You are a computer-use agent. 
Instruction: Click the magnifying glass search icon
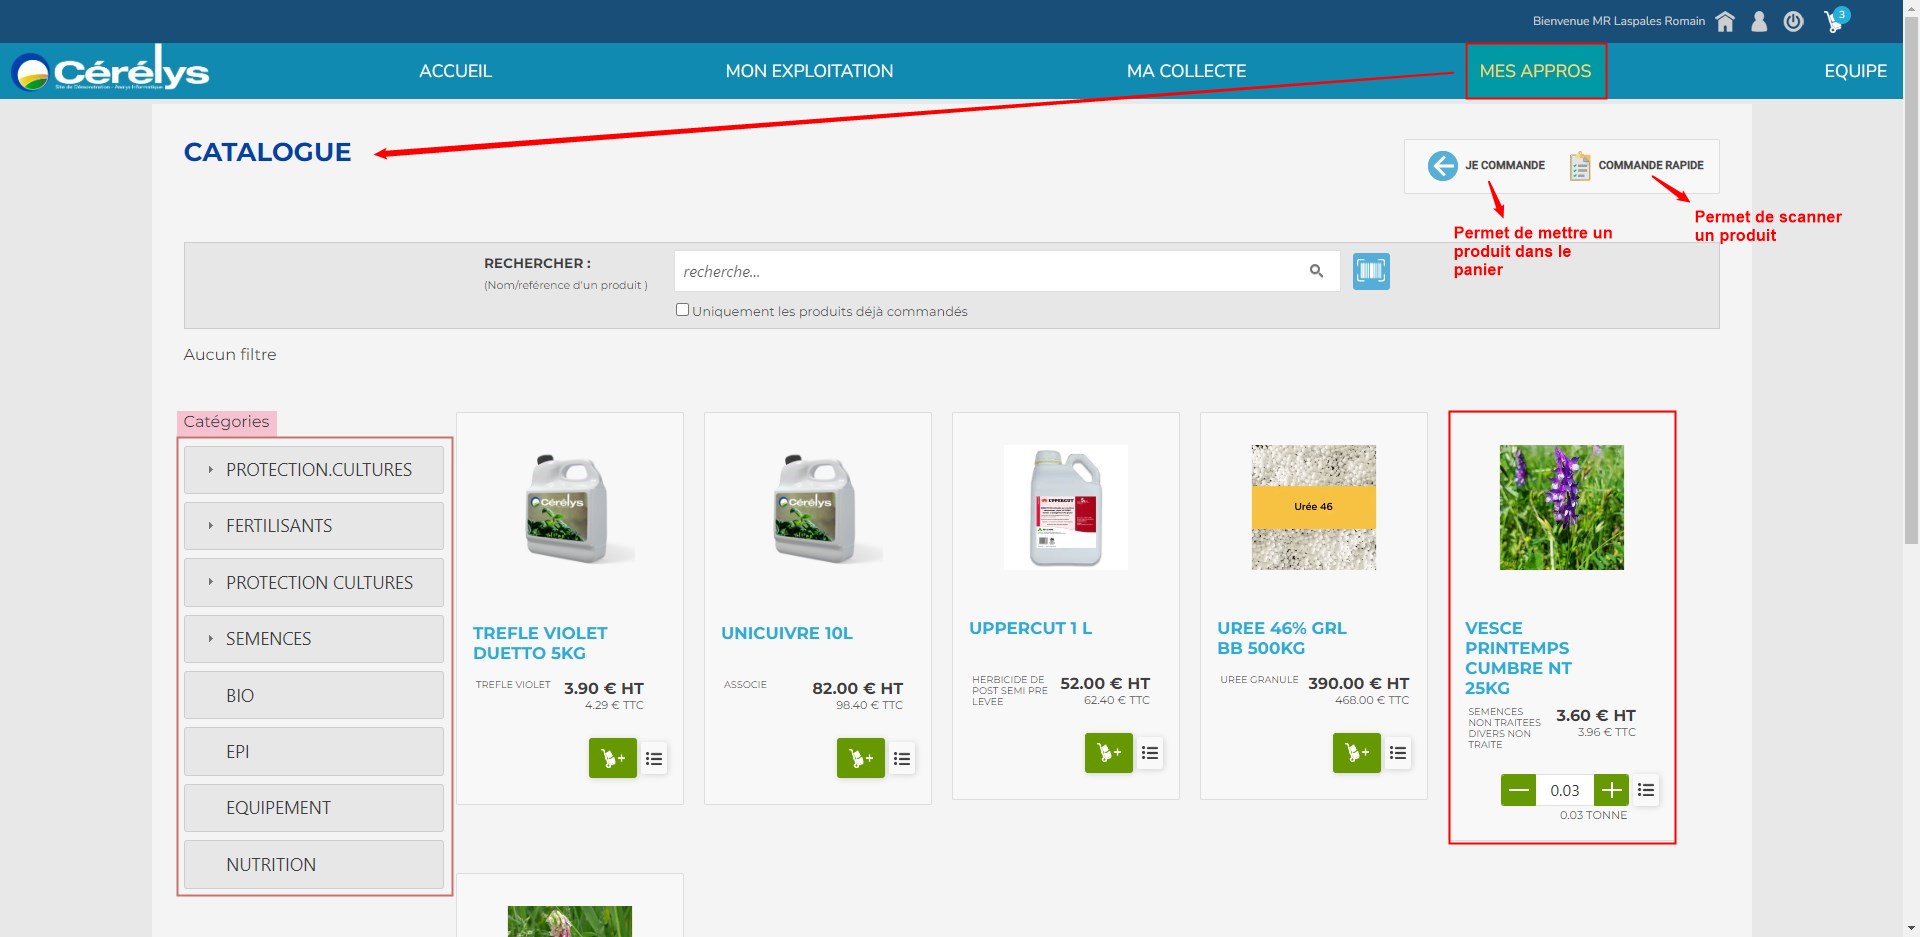click(x=1316, y=271)
